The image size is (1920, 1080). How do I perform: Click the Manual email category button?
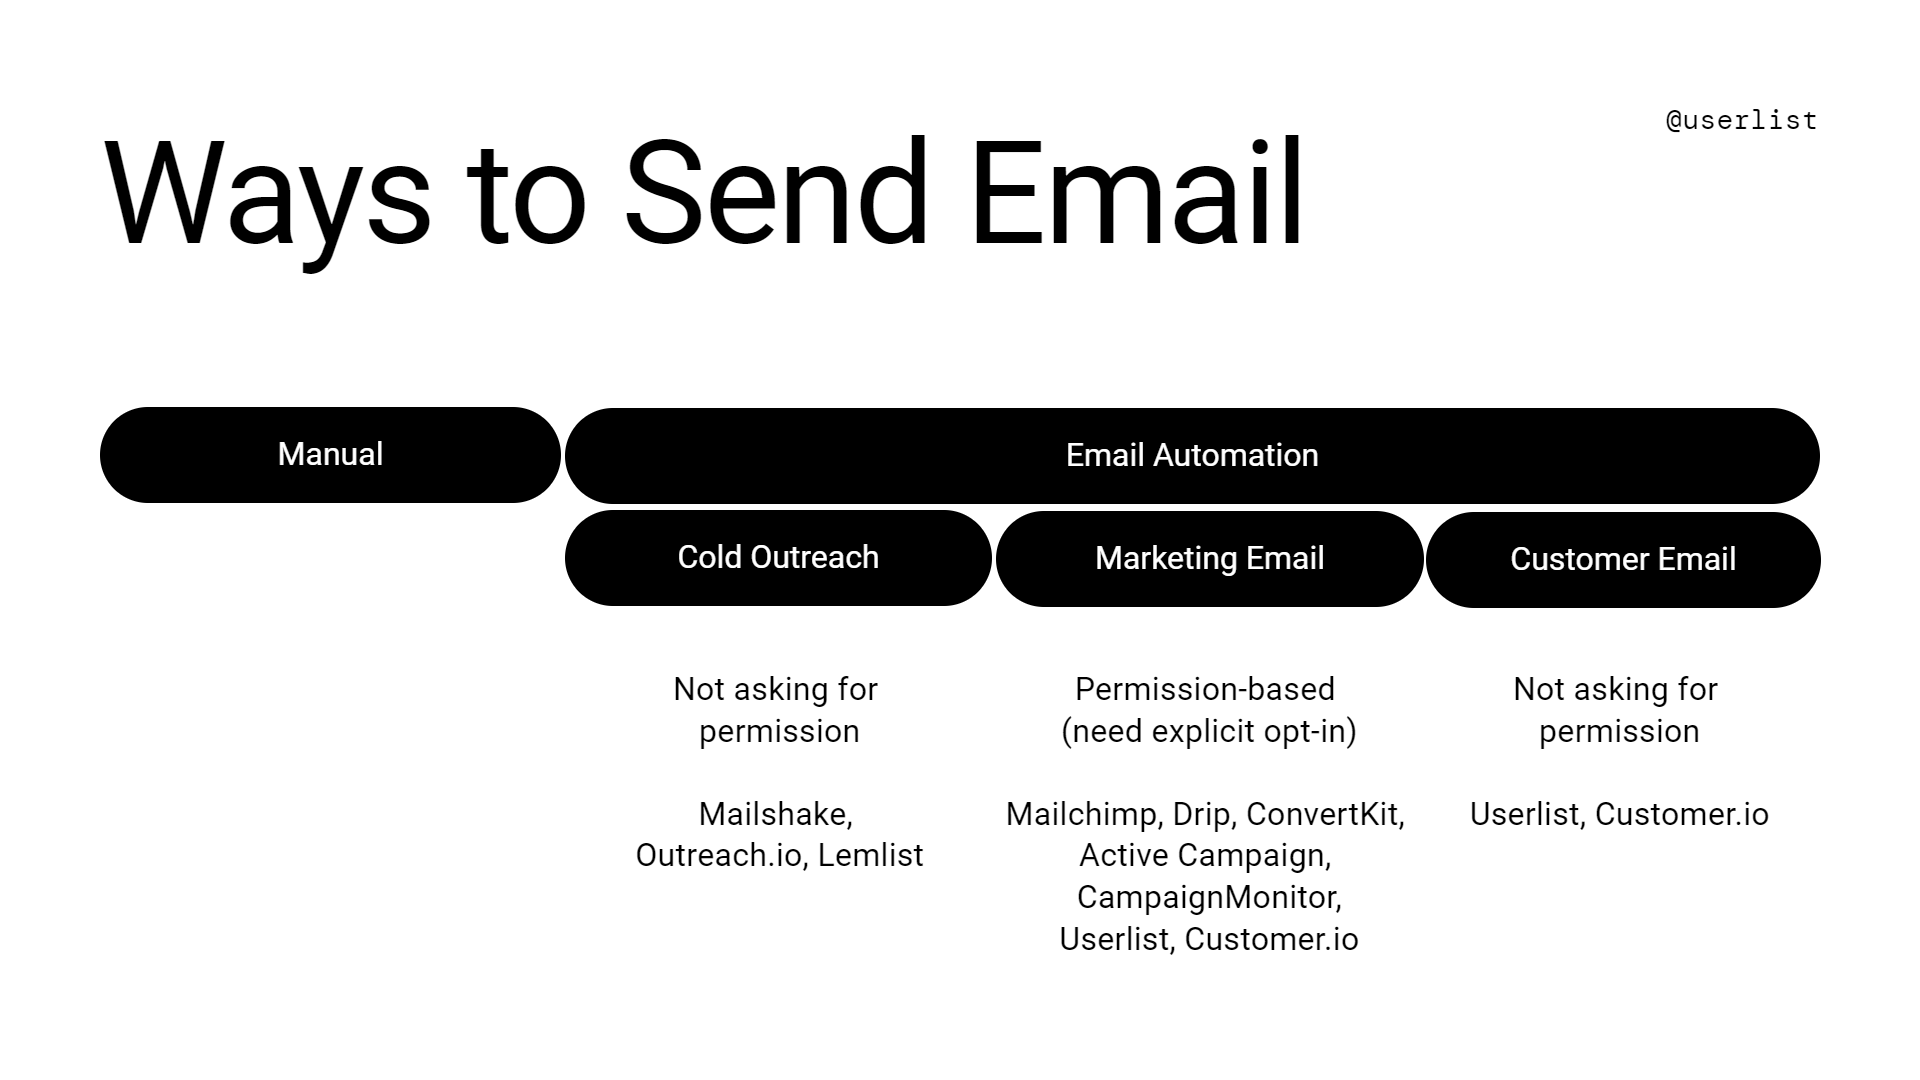click(330, 454)
